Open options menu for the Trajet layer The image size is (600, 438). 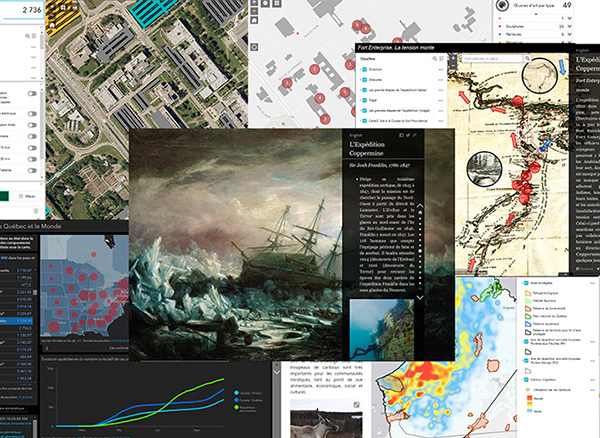[441, 100]
